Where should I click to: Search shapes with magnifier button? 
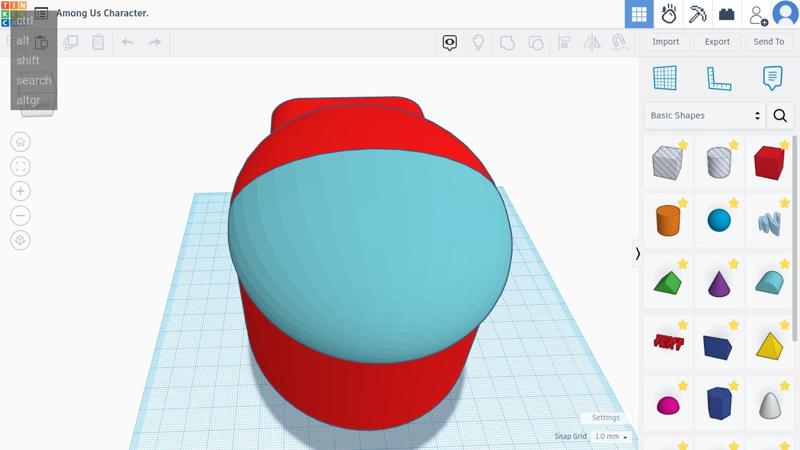(x=780, y=116)
